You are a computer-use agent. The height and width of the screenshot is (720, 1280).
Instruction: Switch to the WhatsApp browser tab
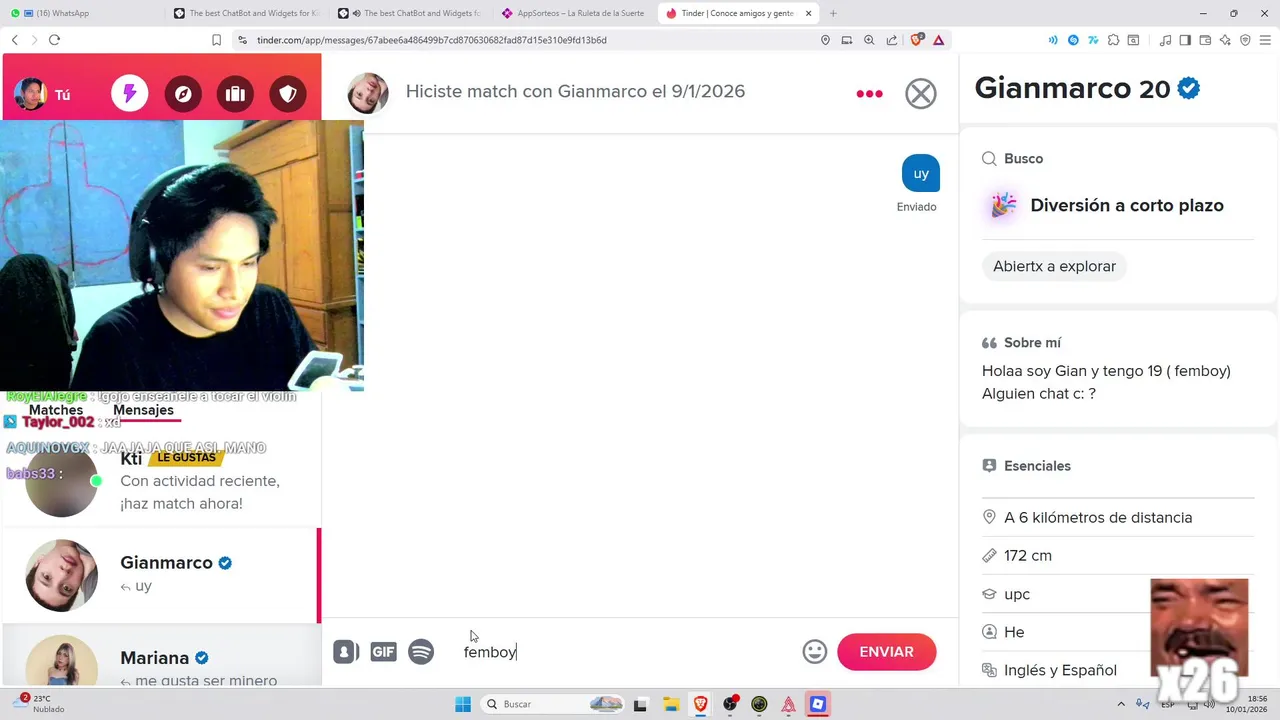[x=80, y=13]
